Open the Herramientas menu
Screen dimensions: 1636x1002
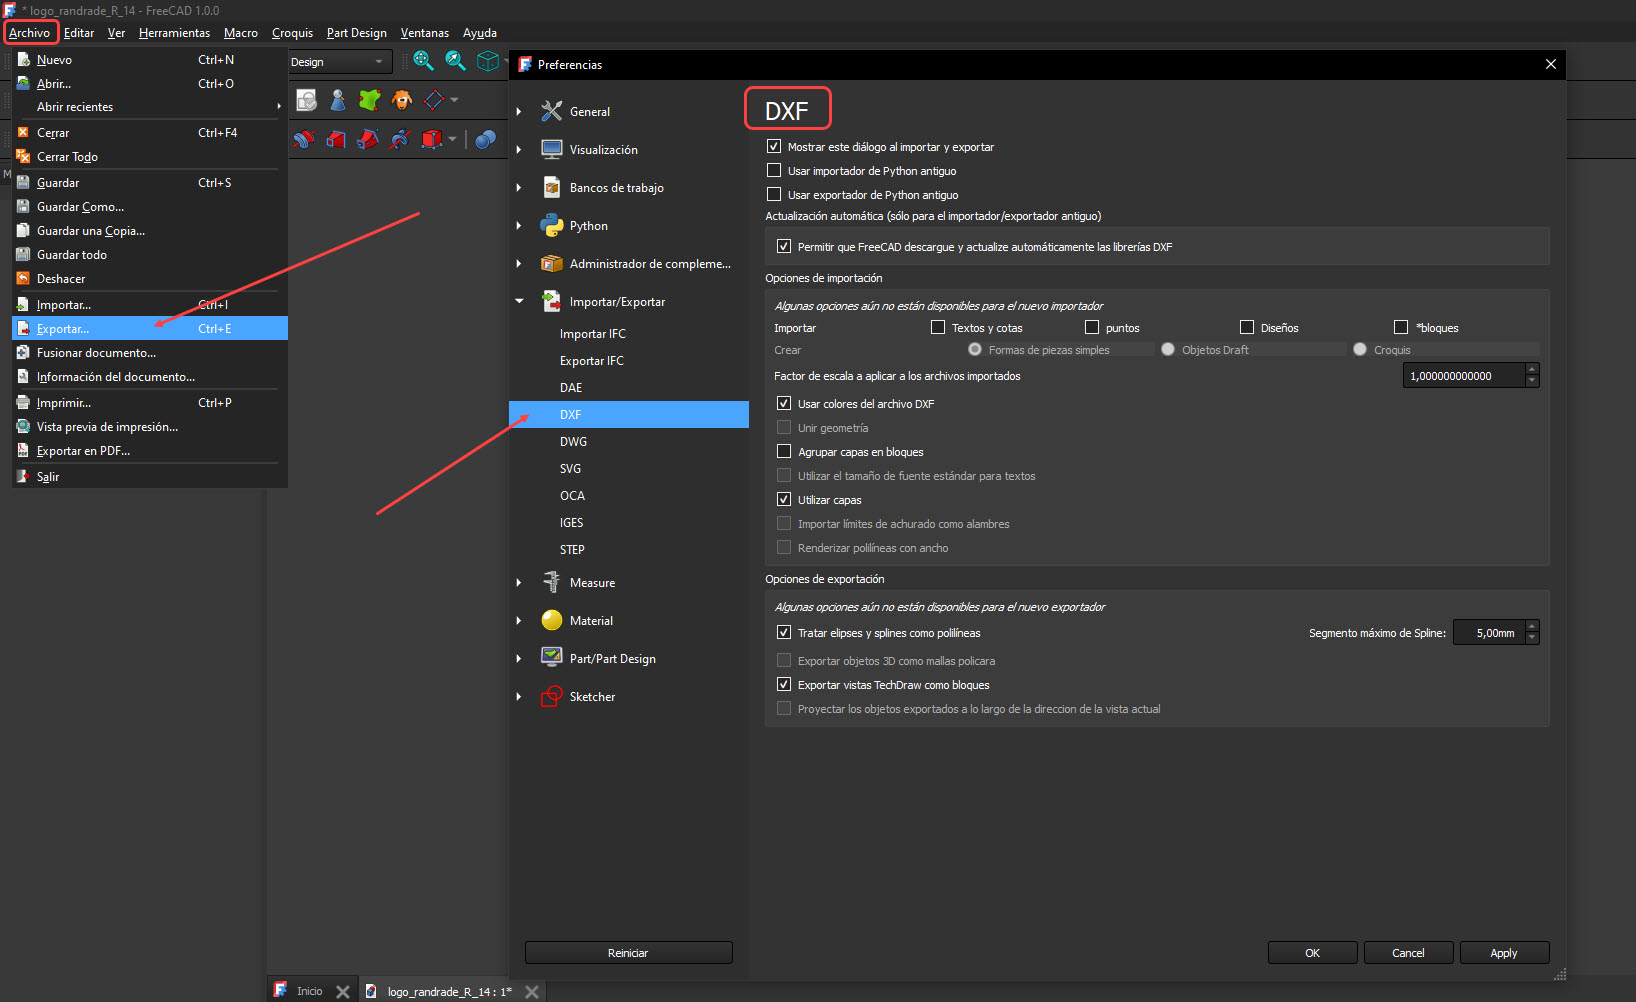(174, 33)
